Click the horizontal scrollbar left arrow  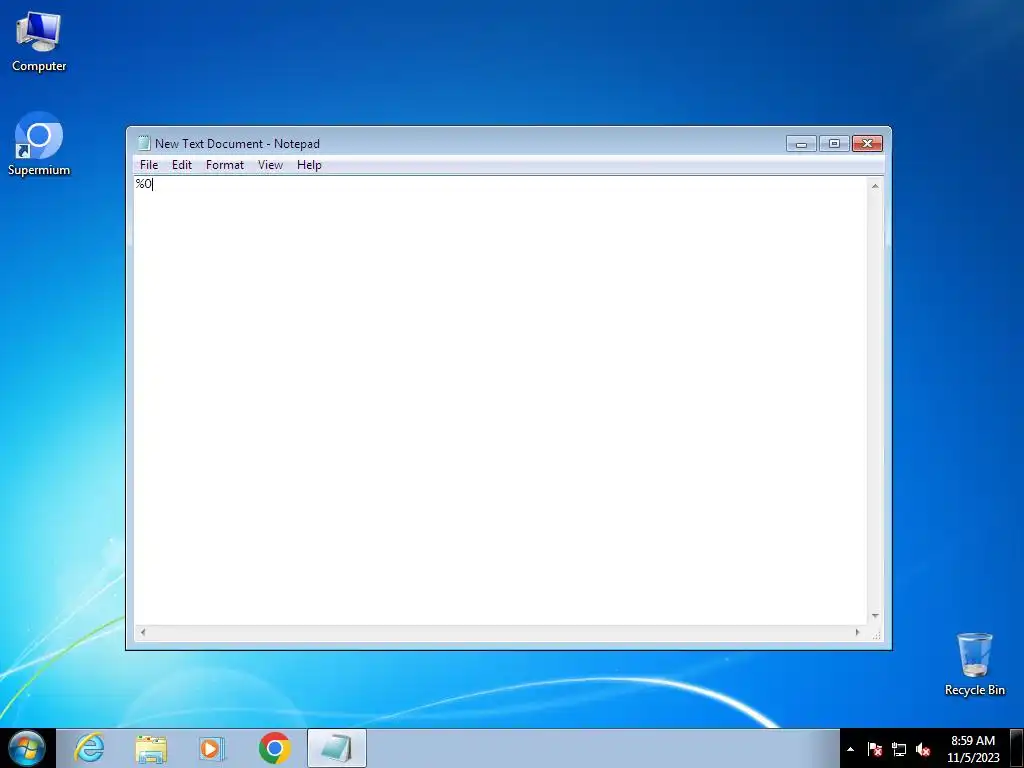(143, 632)
